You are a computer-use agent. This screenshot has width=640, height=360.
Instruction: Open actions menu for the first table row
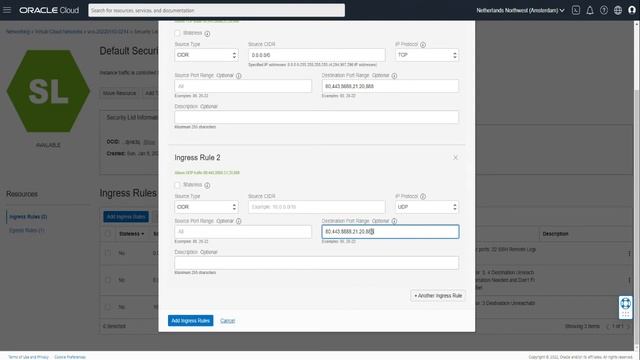[629, 253]
